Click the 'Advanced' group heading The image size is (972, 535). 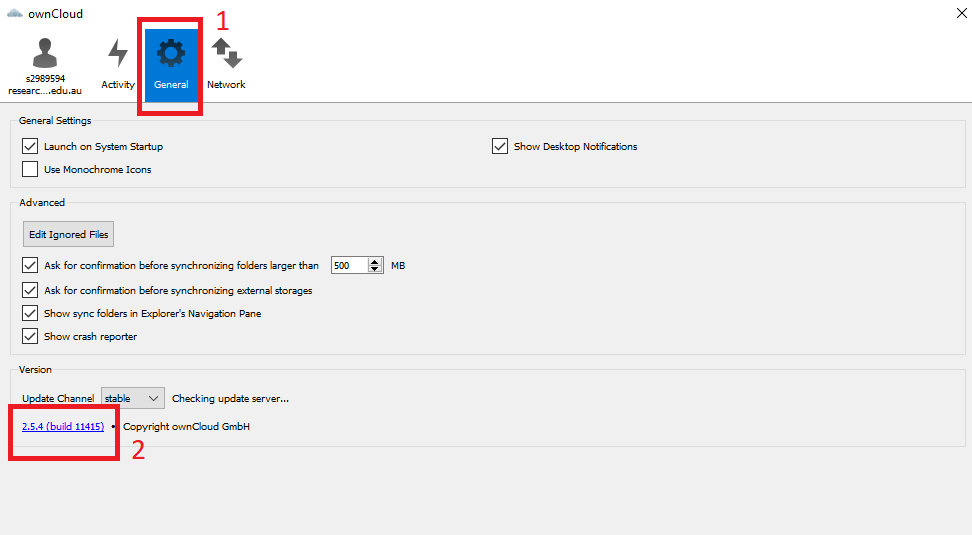[x=42, y=202]
